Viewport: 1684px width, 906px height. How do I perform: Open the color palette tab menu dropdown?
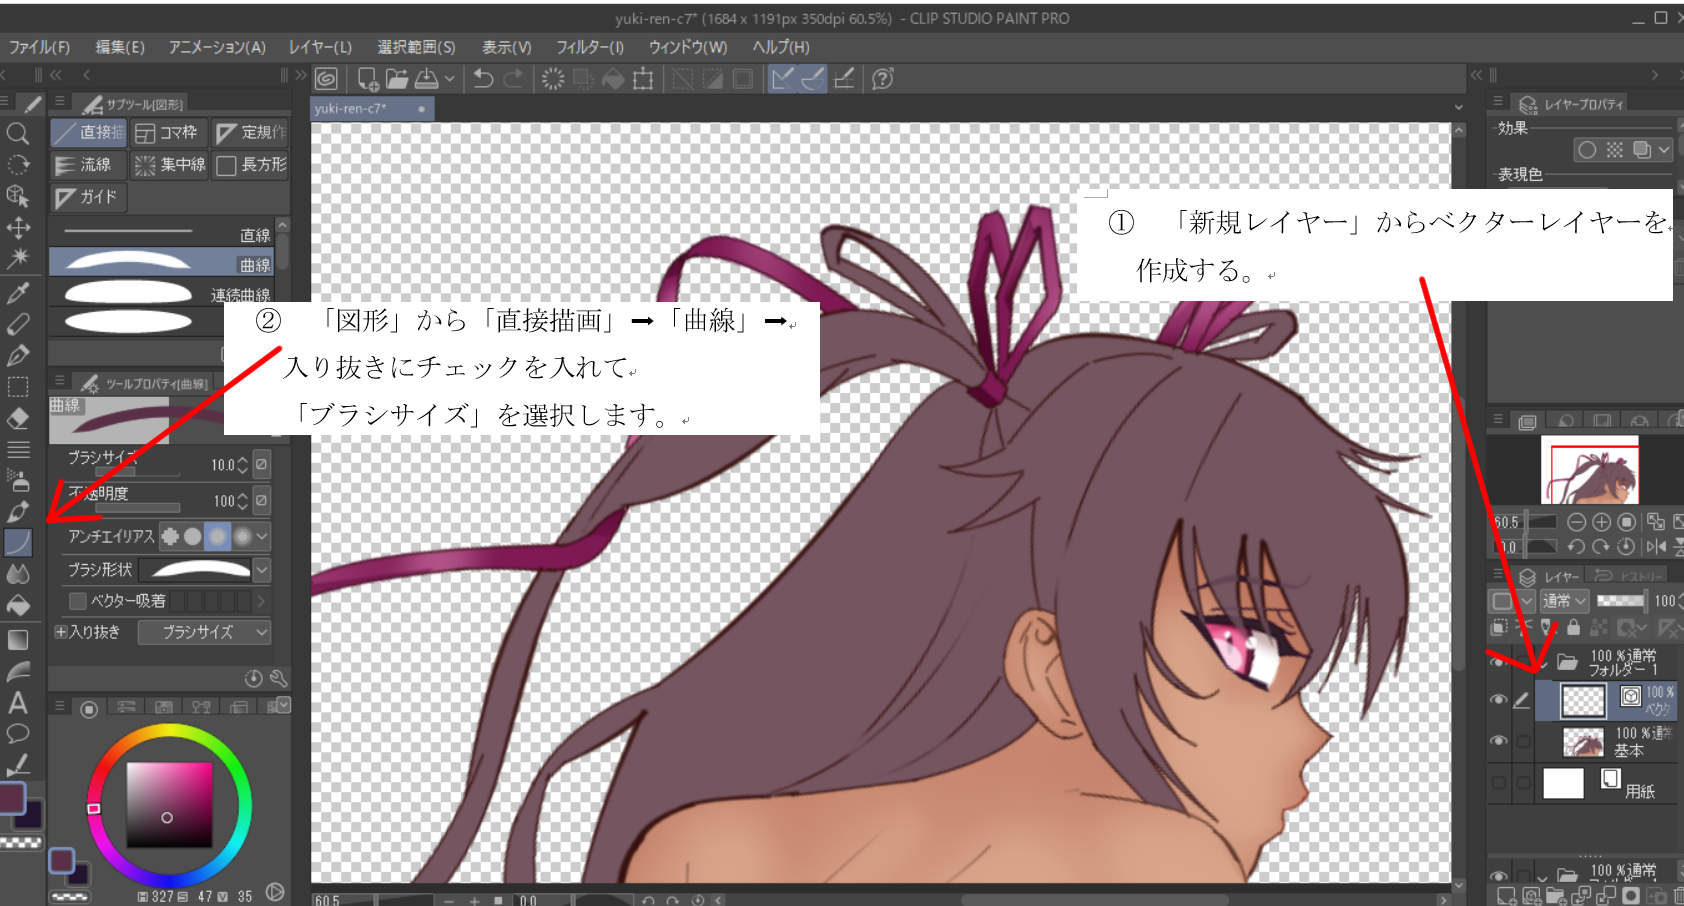[284, 706]
